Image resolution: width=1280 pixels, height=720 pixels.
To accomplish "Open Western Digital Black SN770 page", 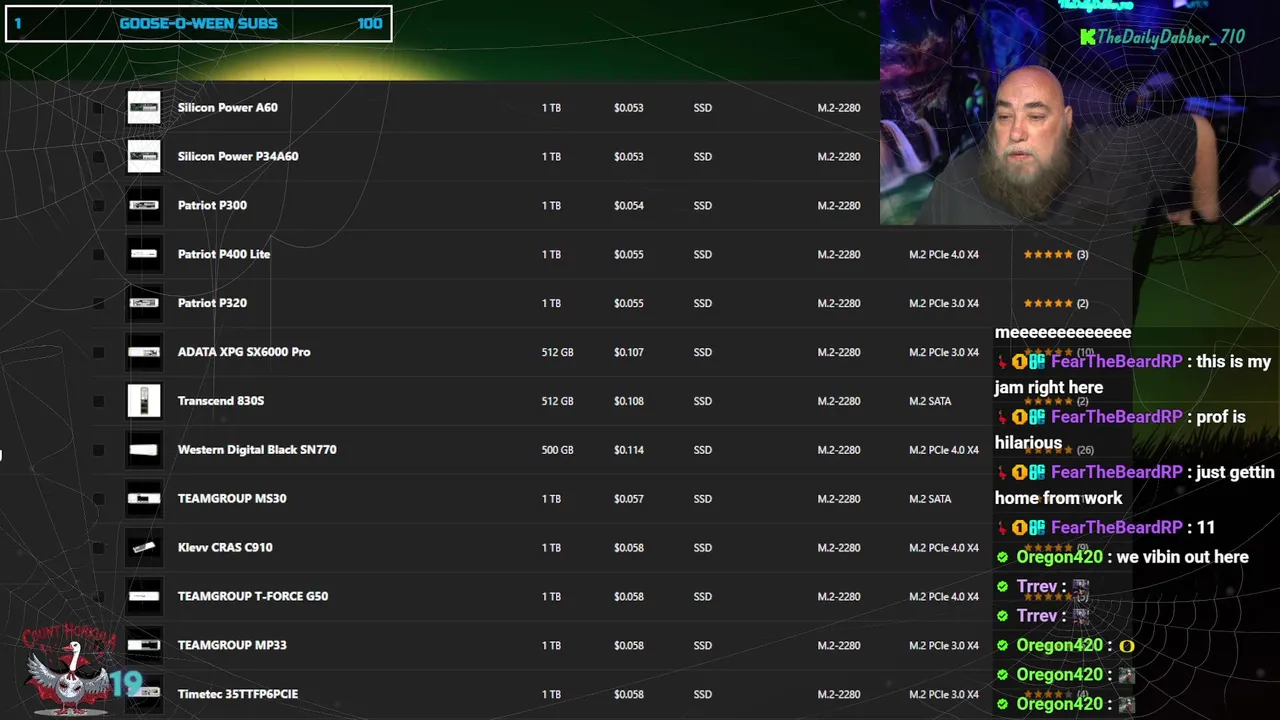I will [x=257, y=450].
